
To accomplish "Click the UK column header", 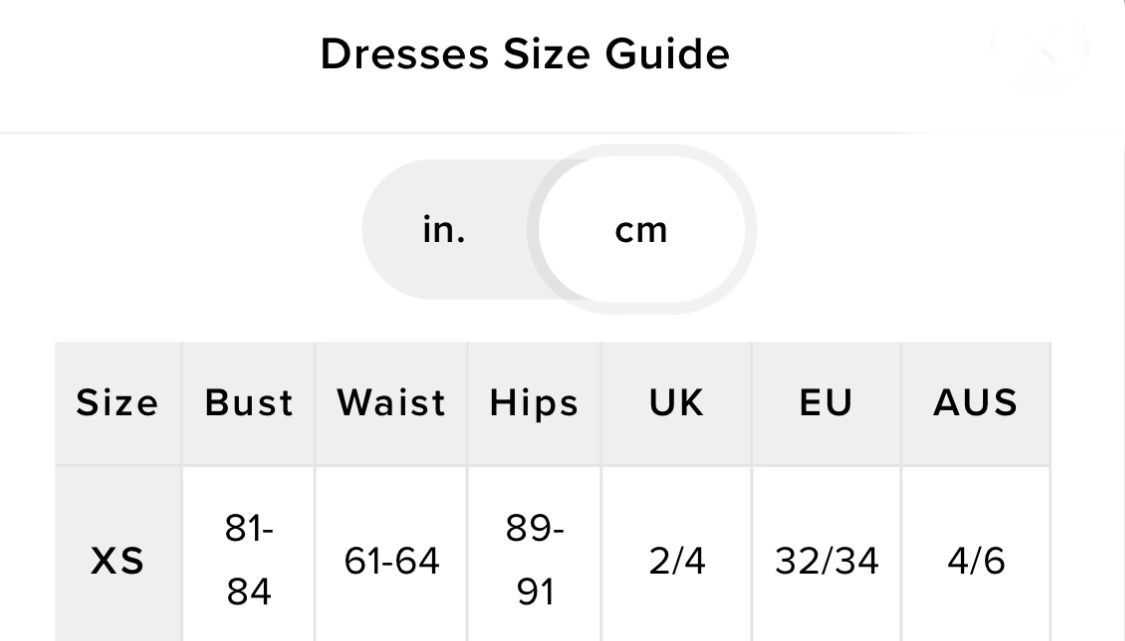I will click(677, 403).
